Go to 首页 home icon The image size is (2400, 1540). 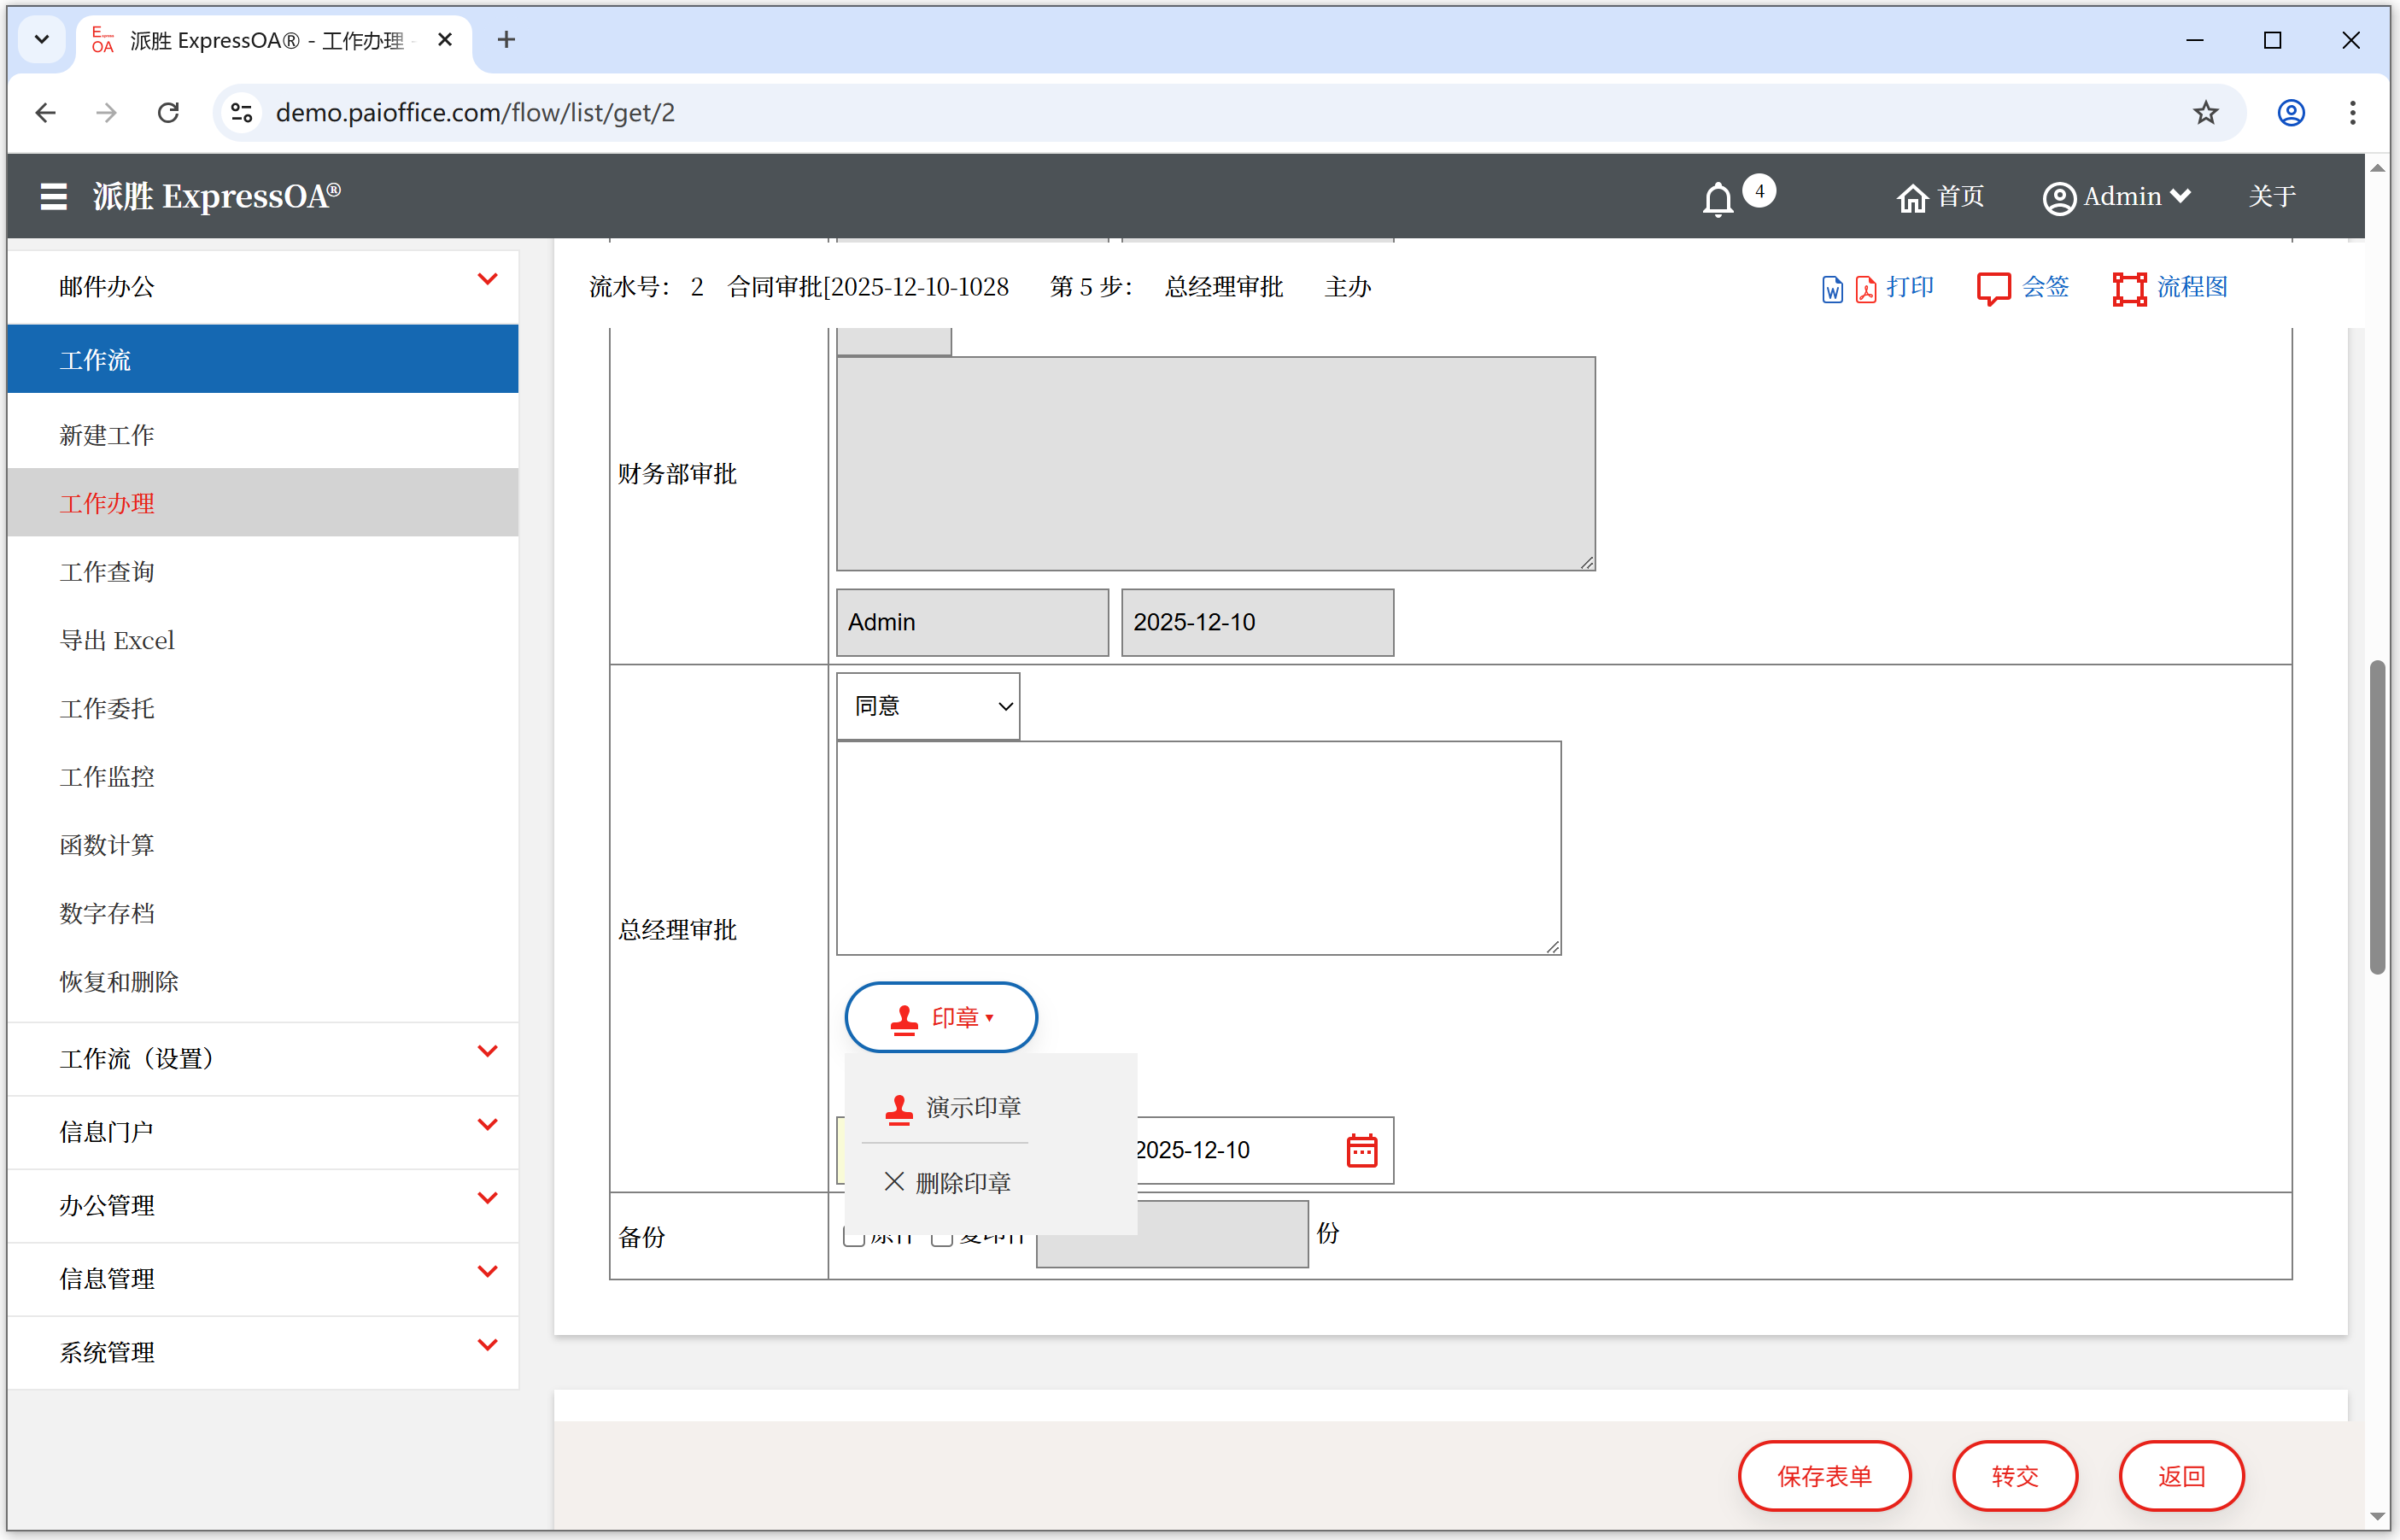point(1912,198)
